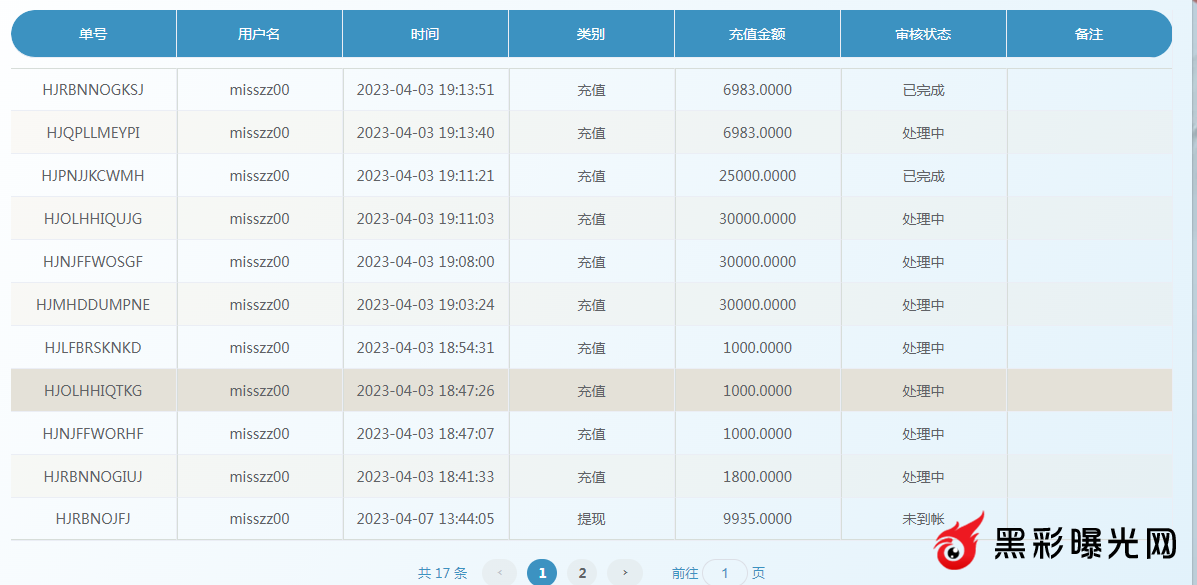Viewport: 1197px width, 585px height.
Task: Click the 充值金额 column header
Action: click(757, 34)
